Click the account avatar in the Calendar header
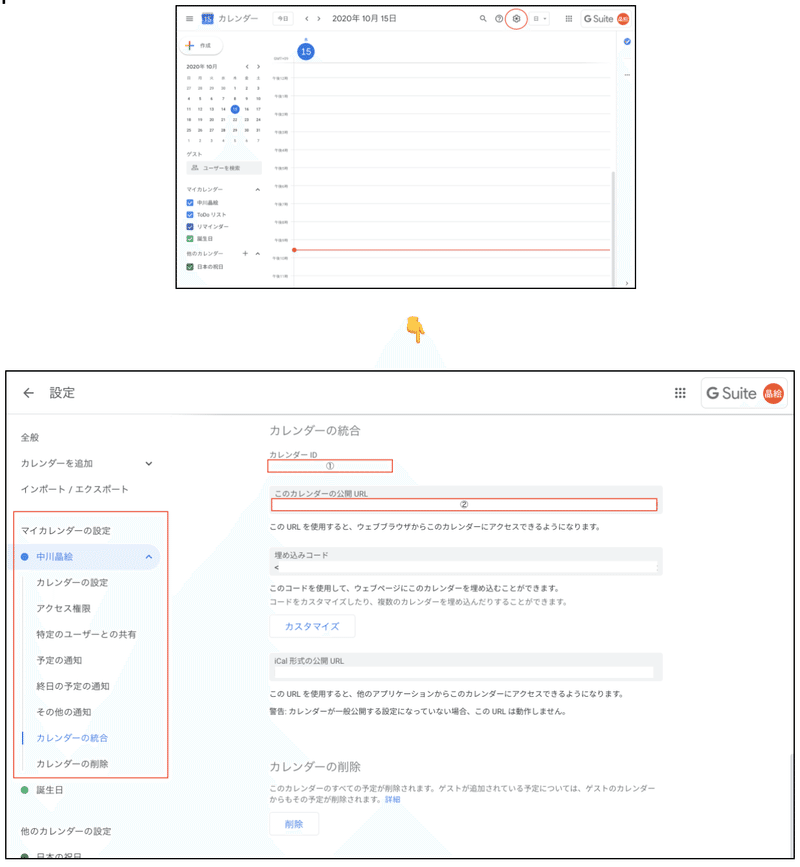 pyautogui.click(x=623, y=19)
